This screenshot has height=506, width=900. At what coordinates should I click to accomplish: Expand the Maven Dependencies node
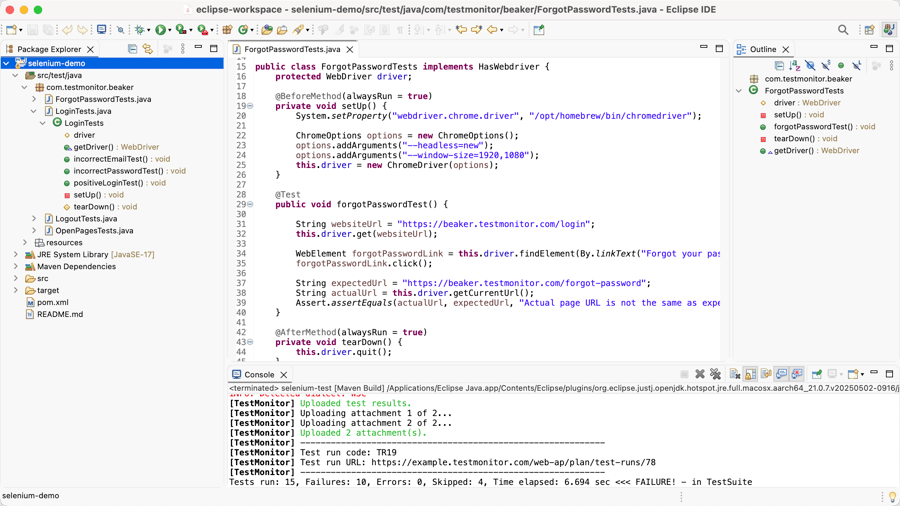(16, 267)
